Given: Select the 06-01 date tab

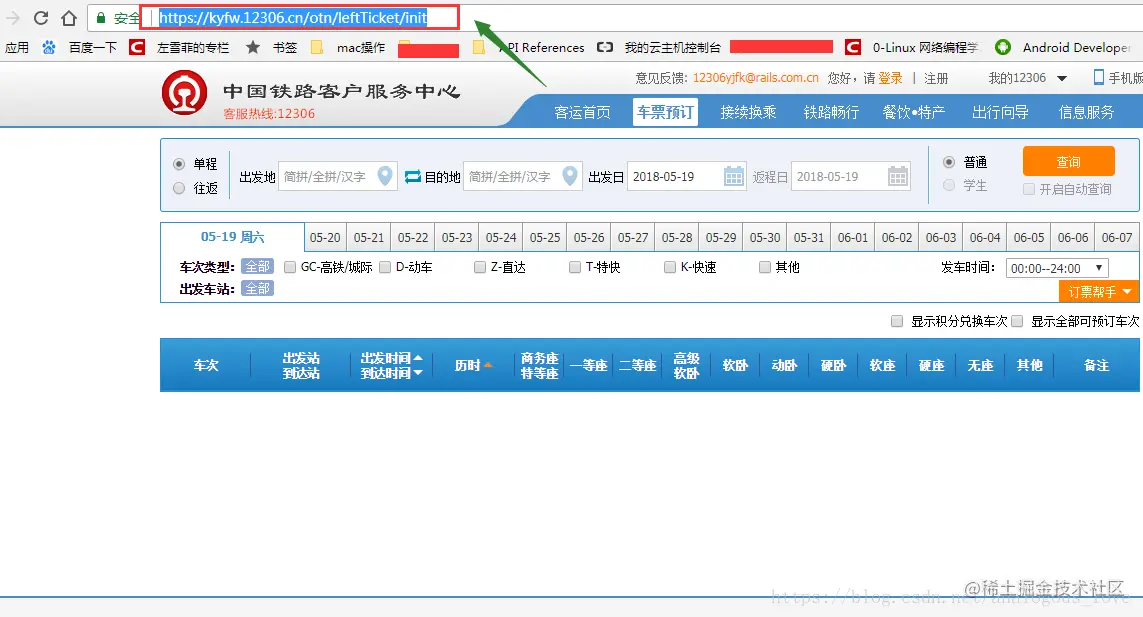Looking at the screenshot, I should pos(853,237).
